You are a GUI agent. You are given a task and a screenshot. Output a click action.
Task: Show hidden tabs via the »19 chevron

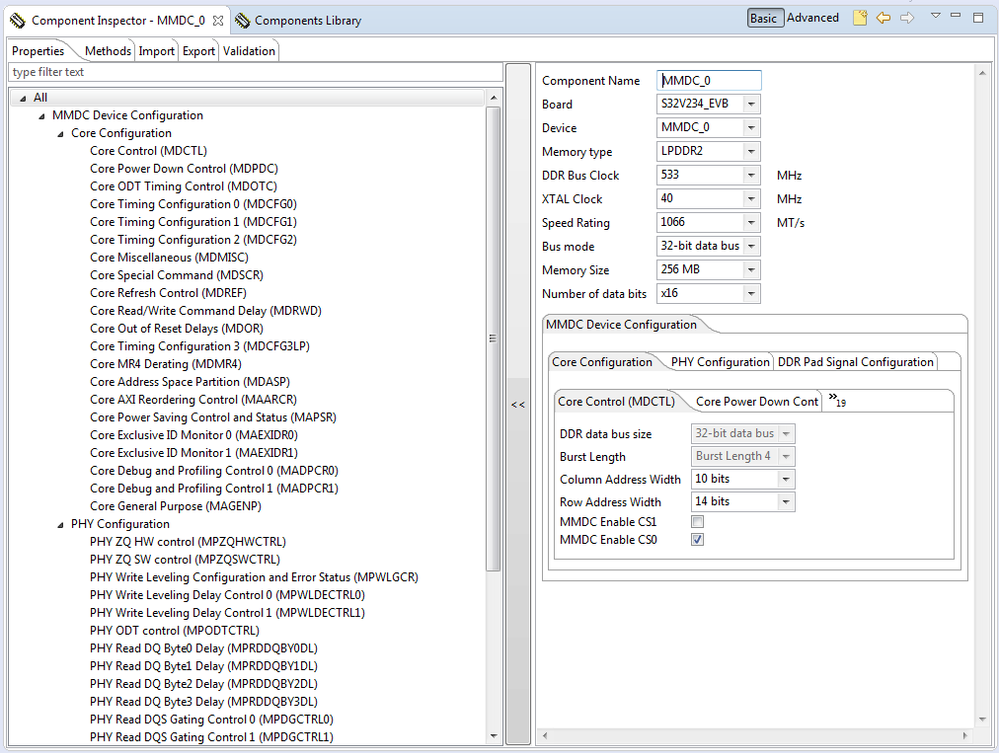837,401
